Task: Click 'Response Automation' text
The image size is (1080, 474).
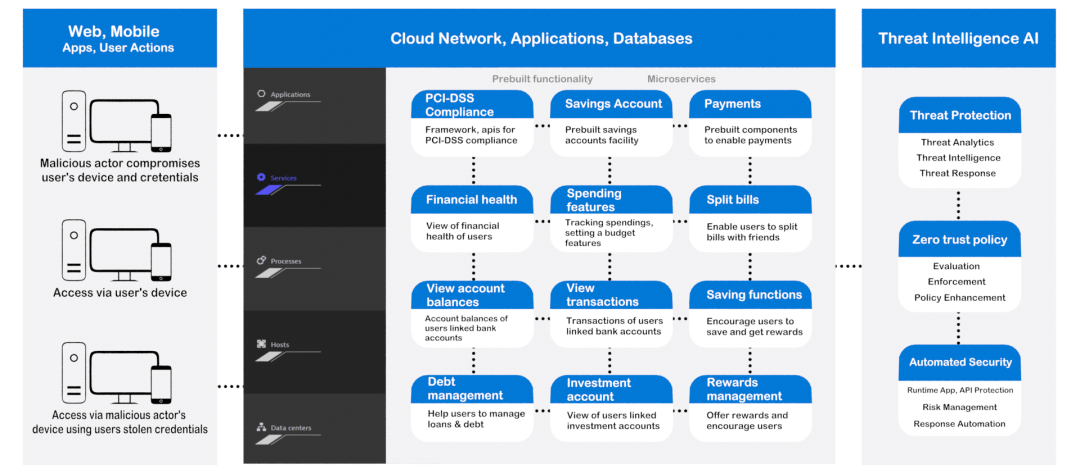Action: tap(959, 424)
